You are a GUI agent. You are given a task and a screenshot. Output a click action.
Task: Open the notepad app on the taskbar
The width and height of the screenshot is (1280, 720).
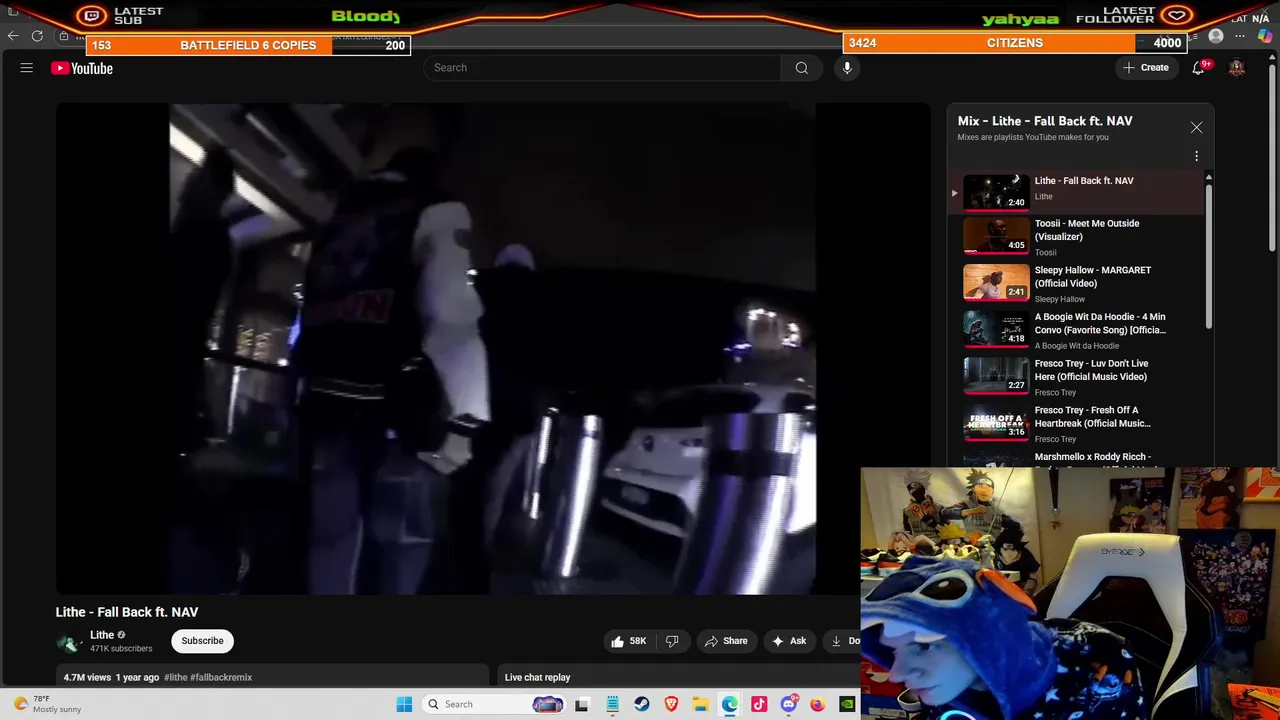pos(612,704)
